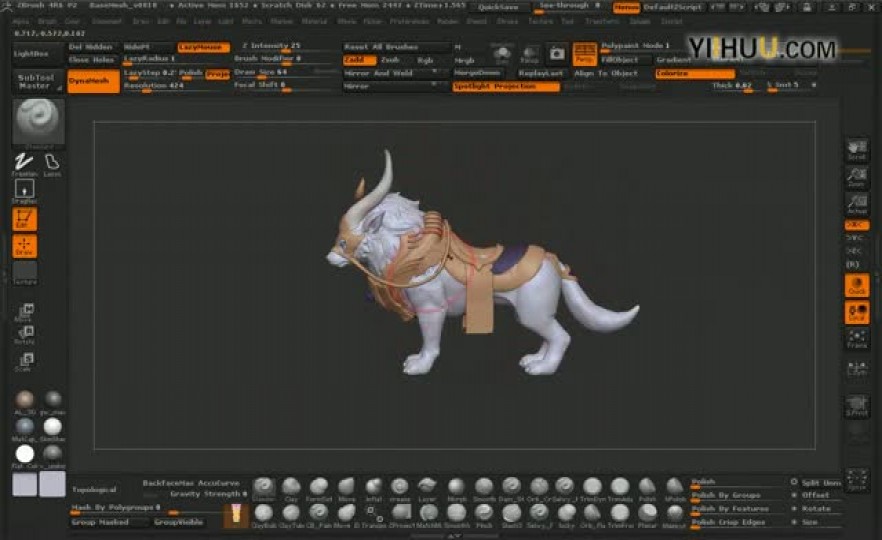The image size is (882, 540).
Task: Select the ClayBuild brush sphere
Action: point(263,514)
